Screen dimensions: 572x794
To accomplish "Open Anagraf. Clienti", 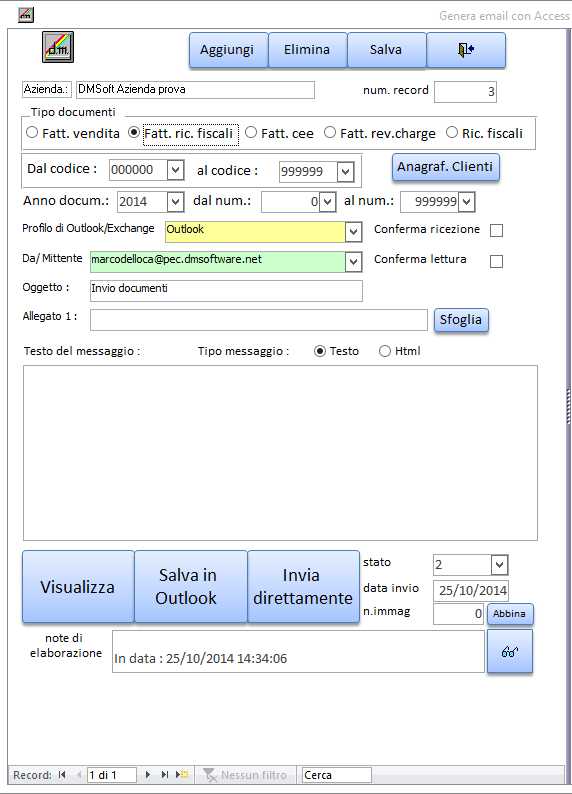I will [x=445, y=167].
